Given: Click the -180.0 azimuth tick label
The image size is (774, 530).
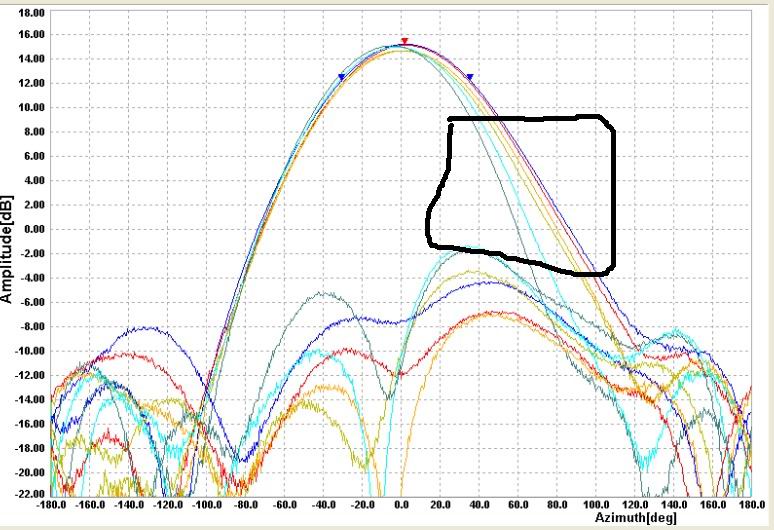Looking at the screenshot, I should tap(52, 505).
